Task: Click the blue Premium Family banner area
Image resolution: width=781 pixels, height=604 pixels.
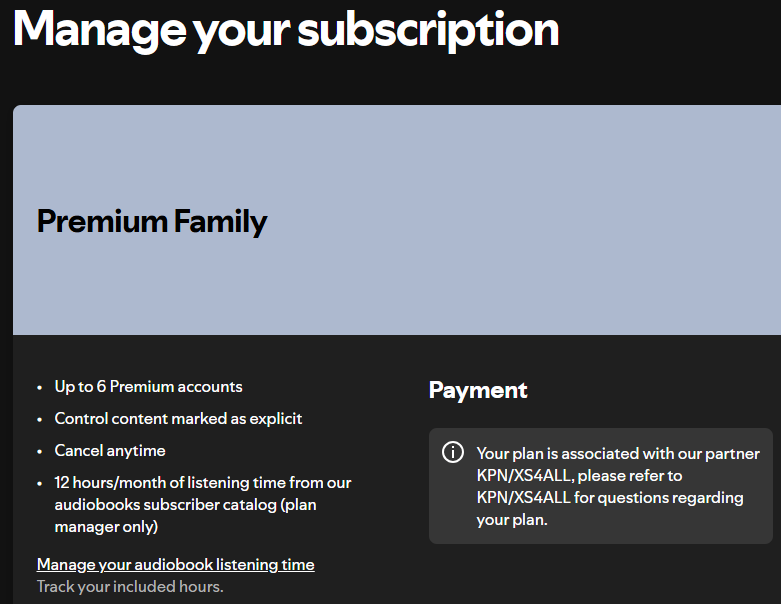Action: [x=397, y=220]
